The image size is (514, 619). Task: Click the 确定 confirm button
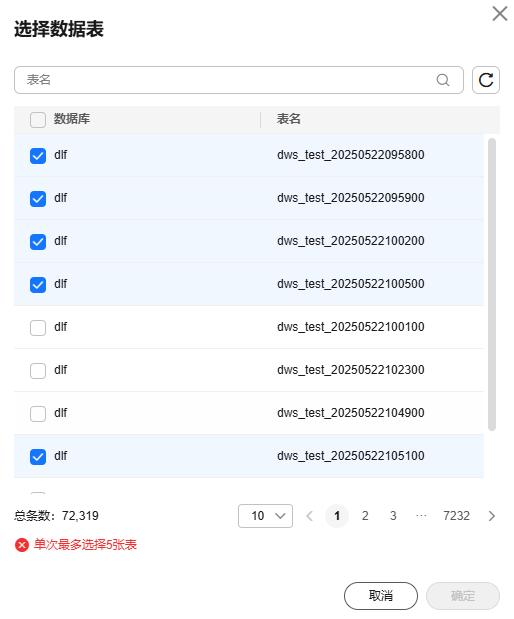463,596
